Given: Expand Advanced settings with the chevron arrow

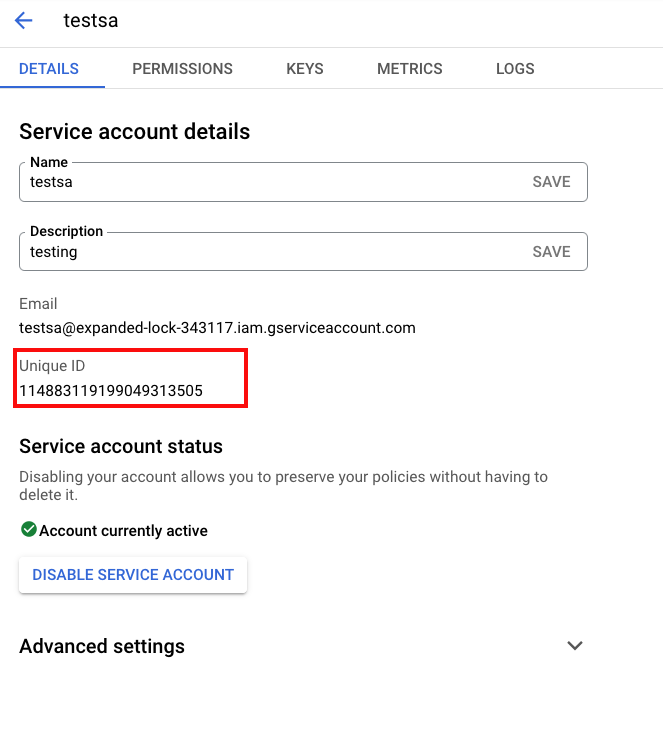Looking at the screenshot, I should point(574,646).
